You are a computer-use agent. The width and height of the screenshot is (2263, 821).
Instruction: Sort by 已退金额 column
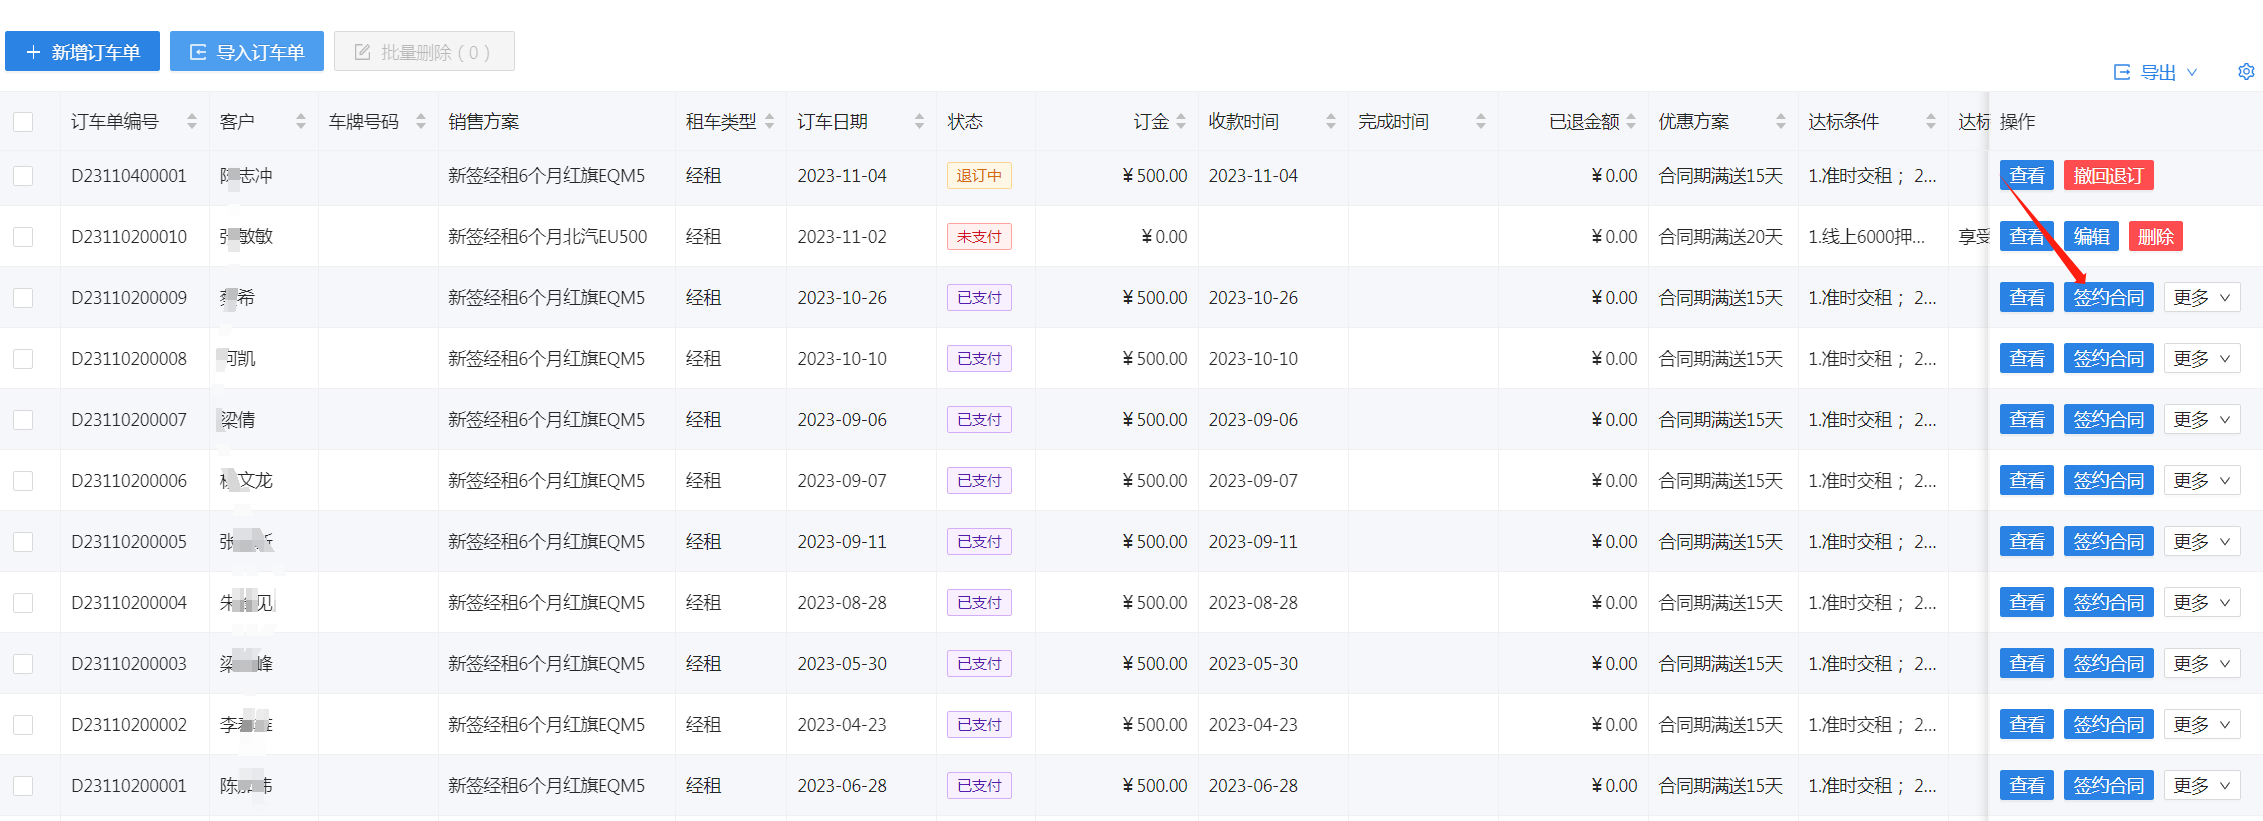click(1631, 121)
